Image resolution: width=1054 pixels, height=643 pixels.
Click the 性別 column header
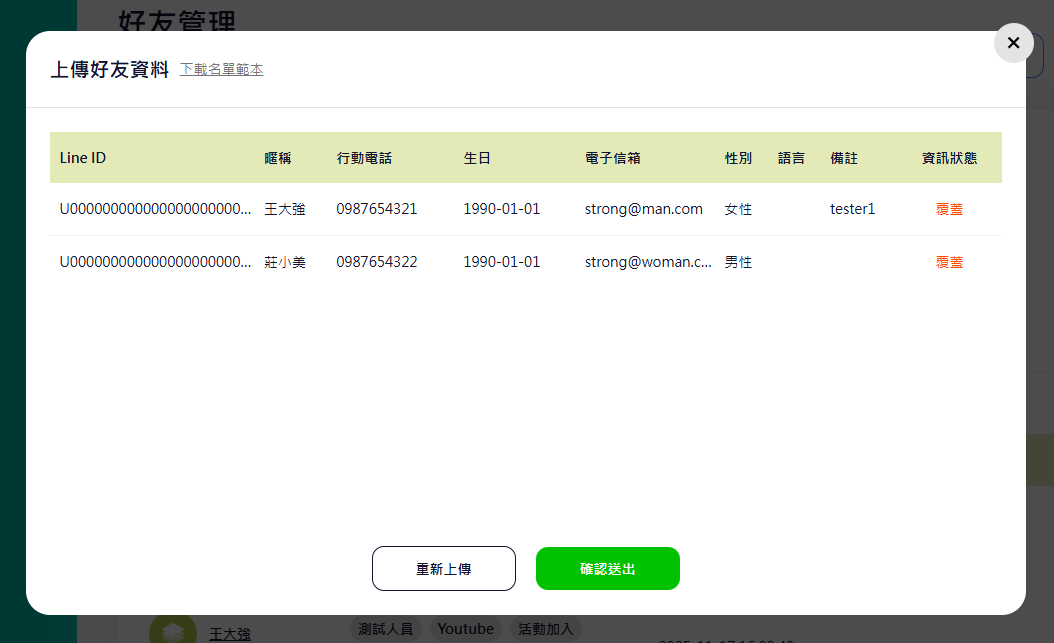click(738, 158)
